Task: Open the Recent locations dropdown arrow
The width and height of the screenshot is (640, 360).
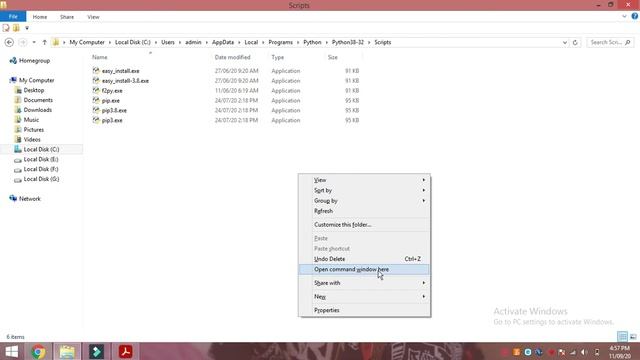Action: (34, 42)
